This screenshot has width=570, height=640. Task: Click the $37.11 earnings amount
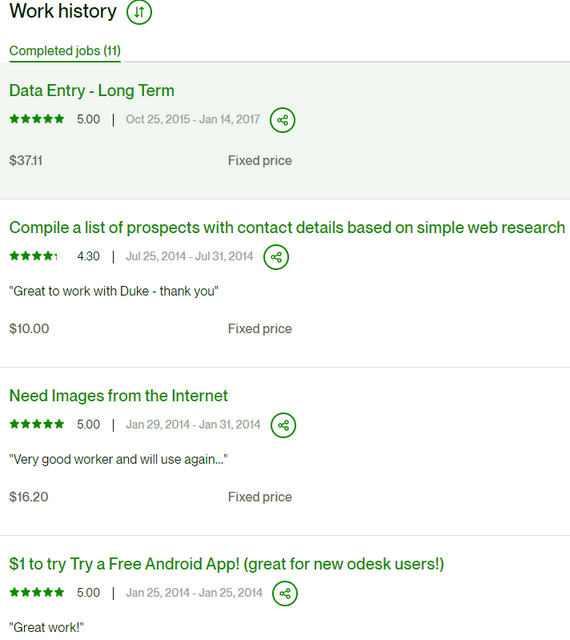tap(26, 160)
